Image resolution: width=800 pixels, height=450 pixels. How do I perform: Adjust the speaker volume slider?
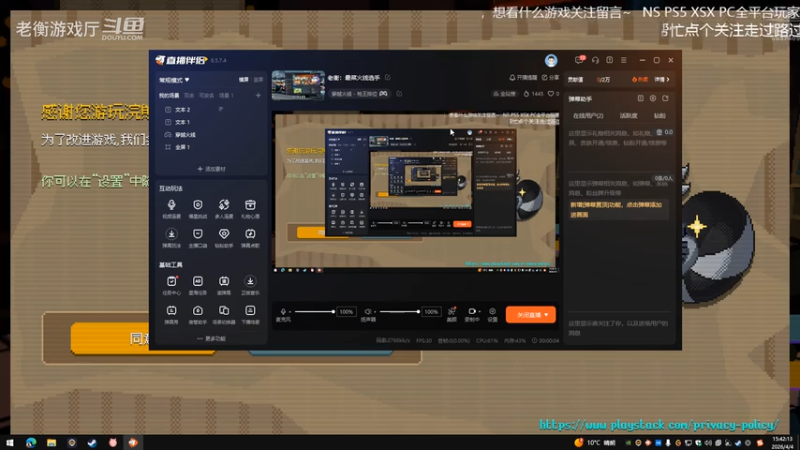399,312
